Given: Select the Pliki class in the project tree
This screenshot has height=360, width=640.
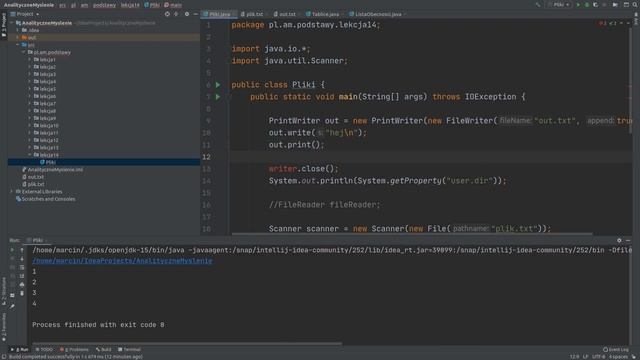Looking at the screenshot, I should [51, 162].
